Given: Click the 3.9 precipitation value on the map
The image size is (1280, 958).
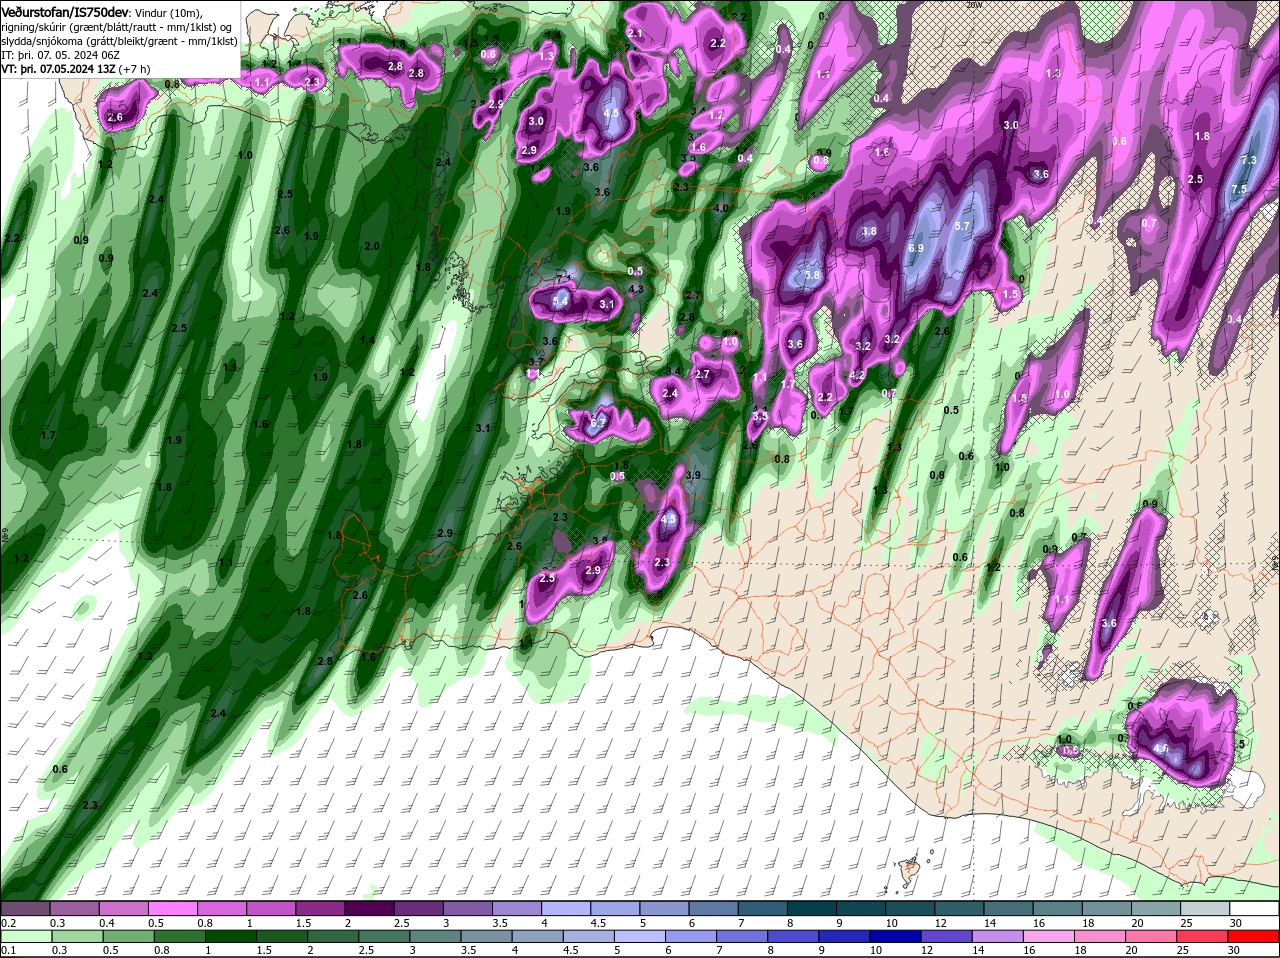Looking at the screenshot, I should (693, 475).
